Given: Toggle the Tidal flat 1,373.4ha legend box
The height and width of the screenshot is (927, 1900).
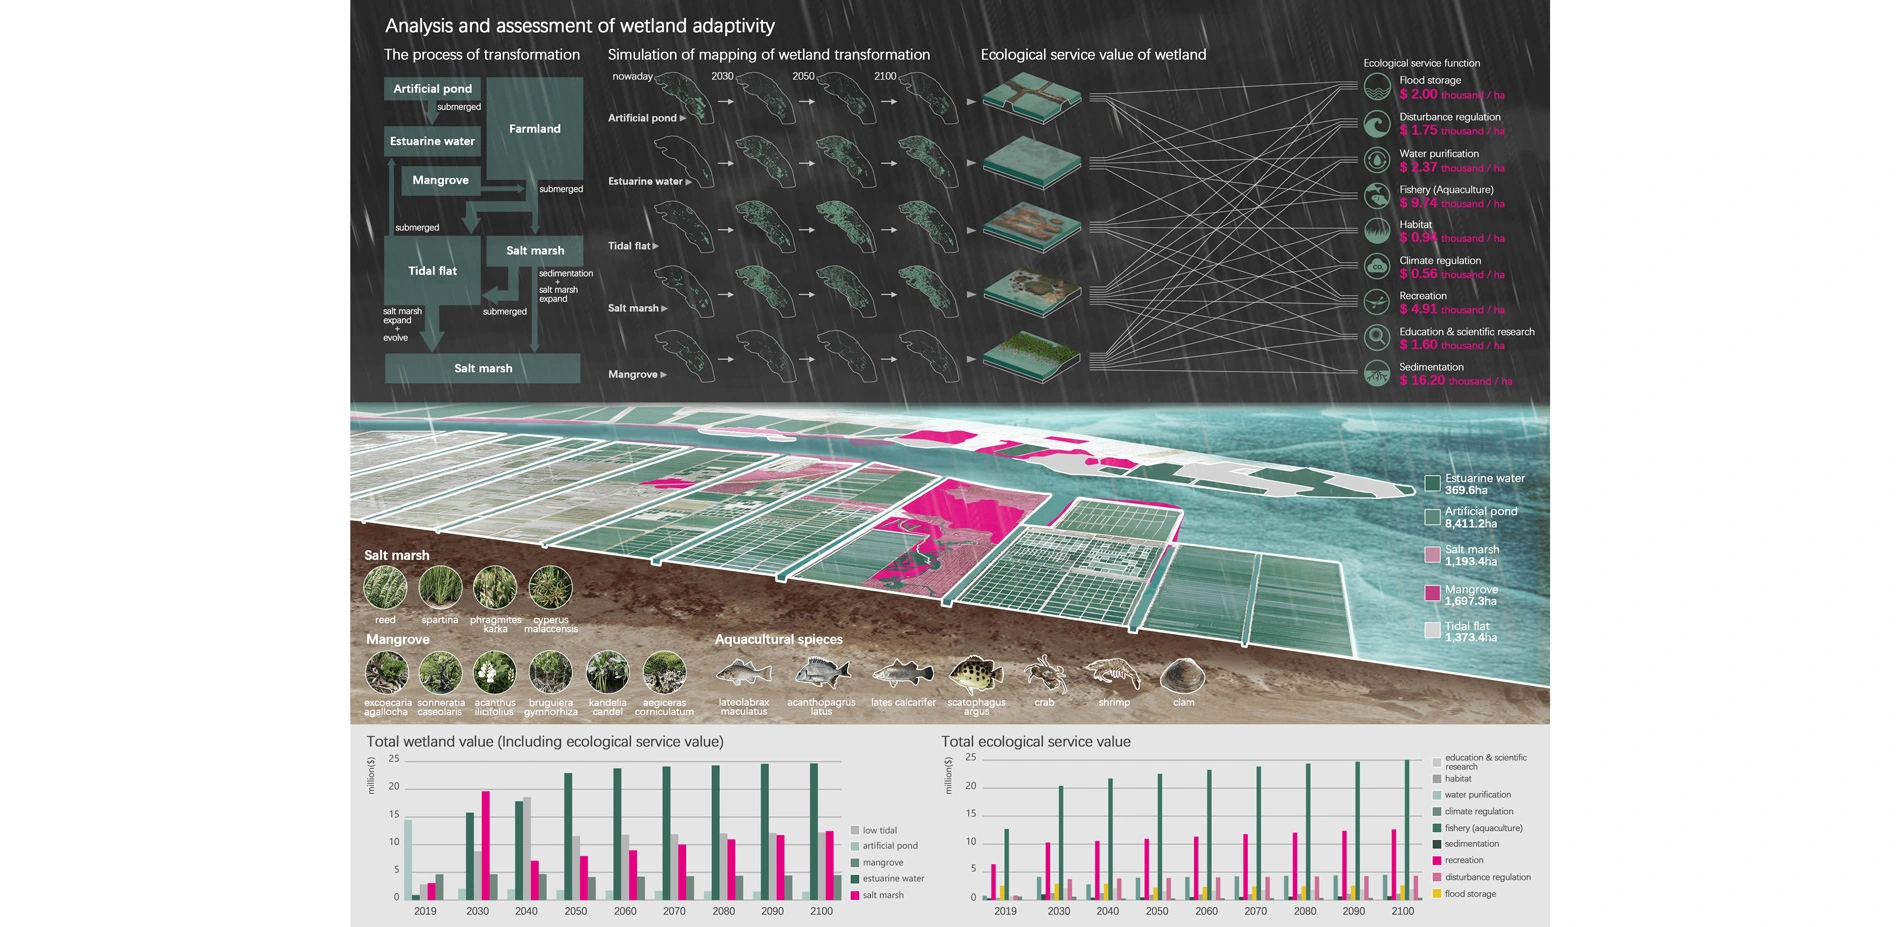Looking at the screenshot, I should tap(1432, 631).
